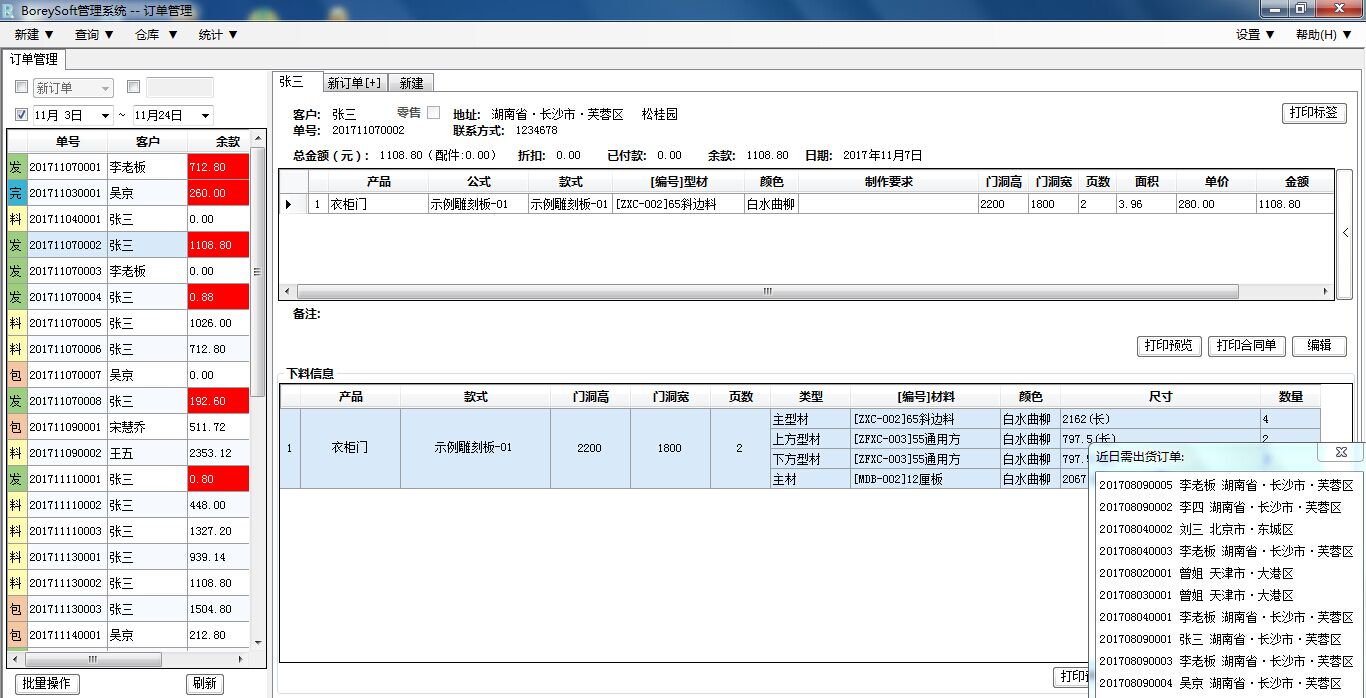The image size is (1366, 698).
Task: Click the 打印预览 button
Action: tap(1169, 346)
